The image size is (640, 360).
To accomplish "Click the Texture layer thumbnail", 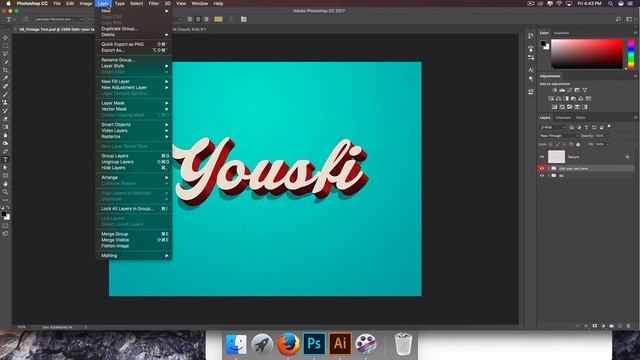I will (x=556, y=157).
